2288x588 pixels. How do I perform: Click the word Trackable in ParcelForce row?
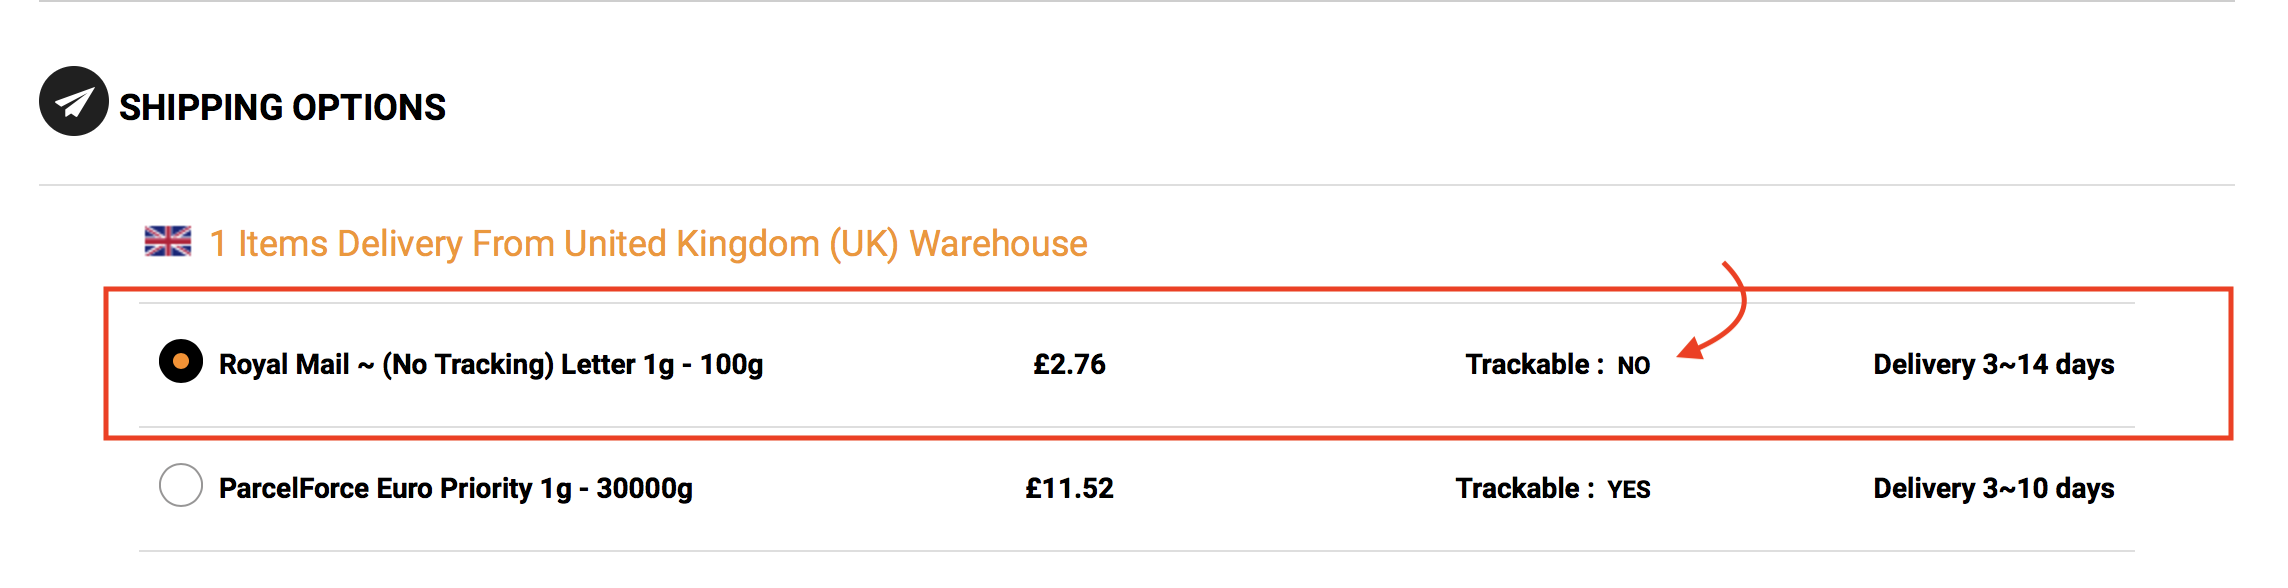pyautogui.click(x=1517, y=488)
